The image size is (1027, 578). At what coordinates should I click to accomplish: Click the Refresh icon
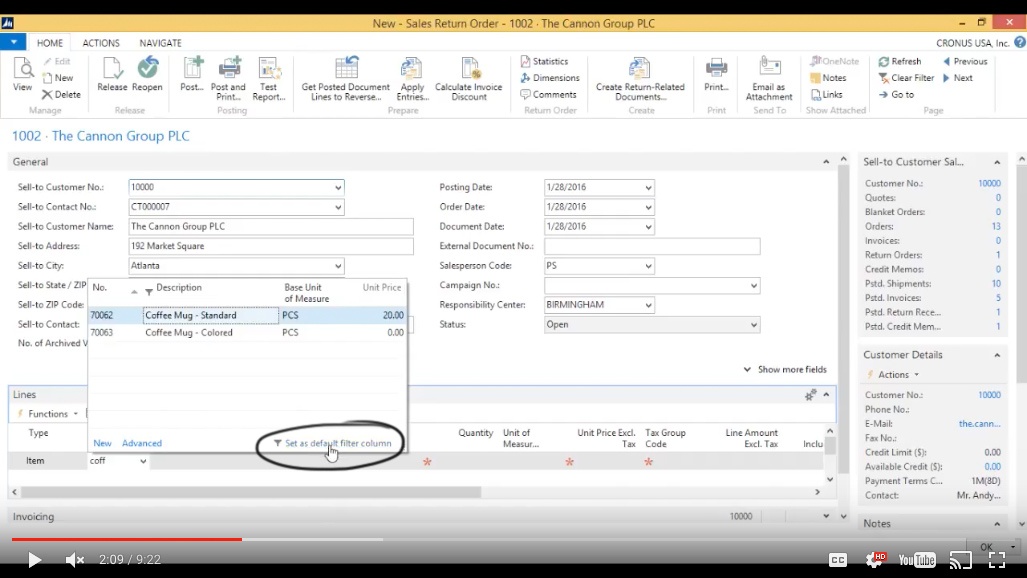tap(900, 61)
